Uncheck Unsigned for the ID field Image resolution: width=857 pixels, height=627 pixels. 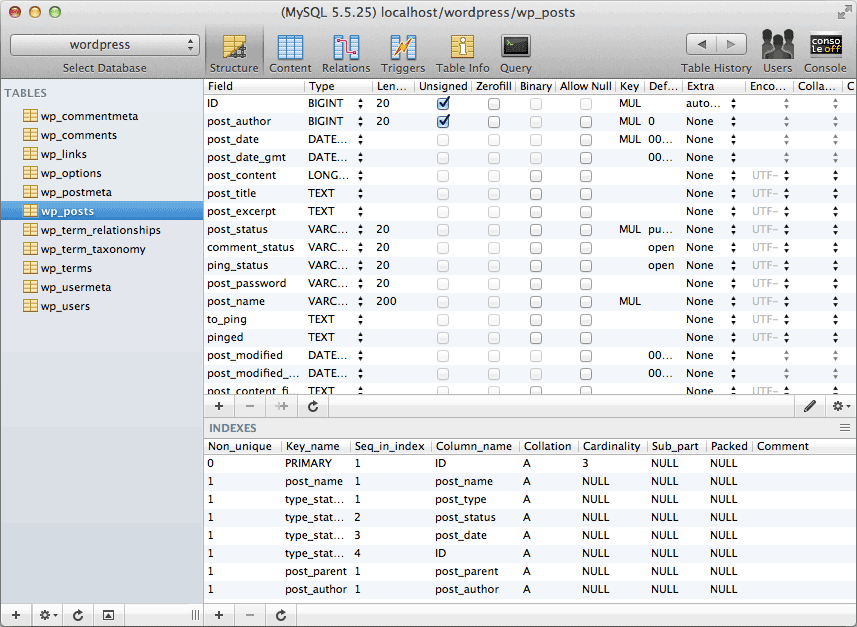[443, 103]
